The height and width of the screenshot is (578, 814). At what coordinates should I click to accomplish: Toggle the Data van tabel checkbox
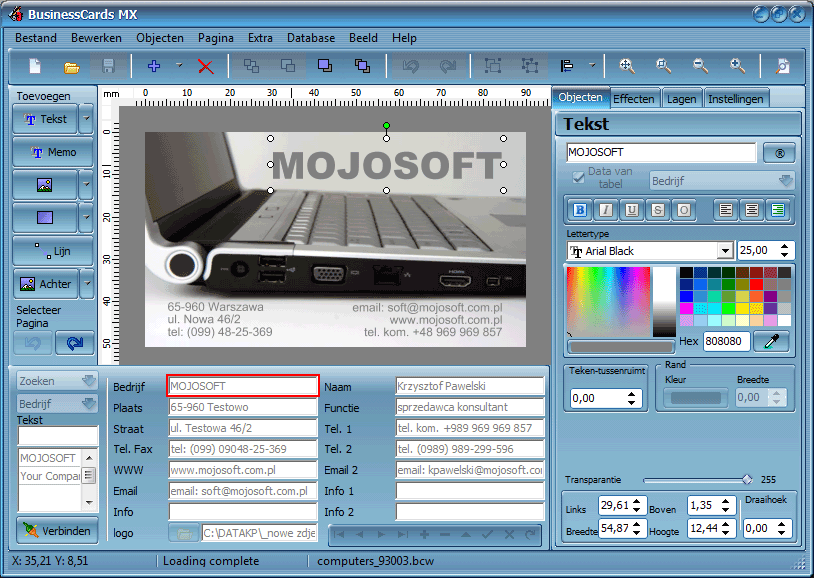click(x=578, y=178)
